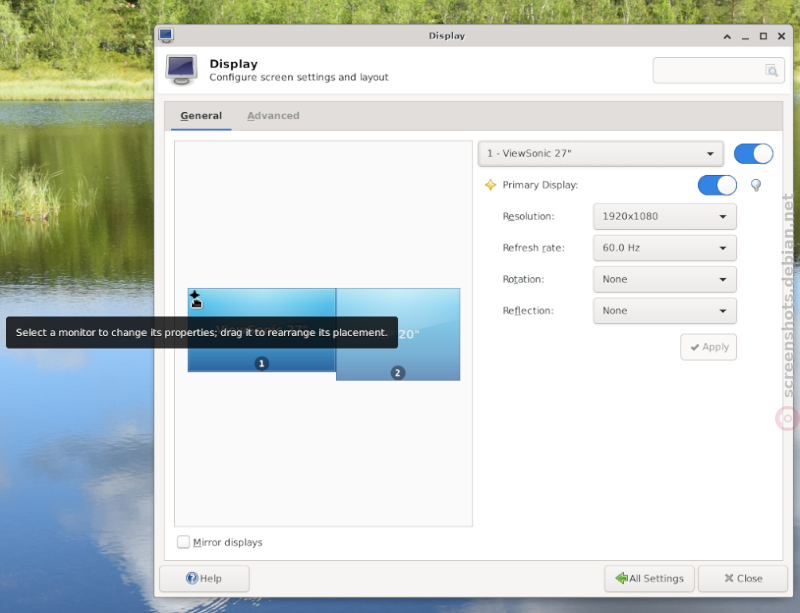Screen dimensions: 800x613
Task: Click the Close button at bottom
Action: (743, 578)
